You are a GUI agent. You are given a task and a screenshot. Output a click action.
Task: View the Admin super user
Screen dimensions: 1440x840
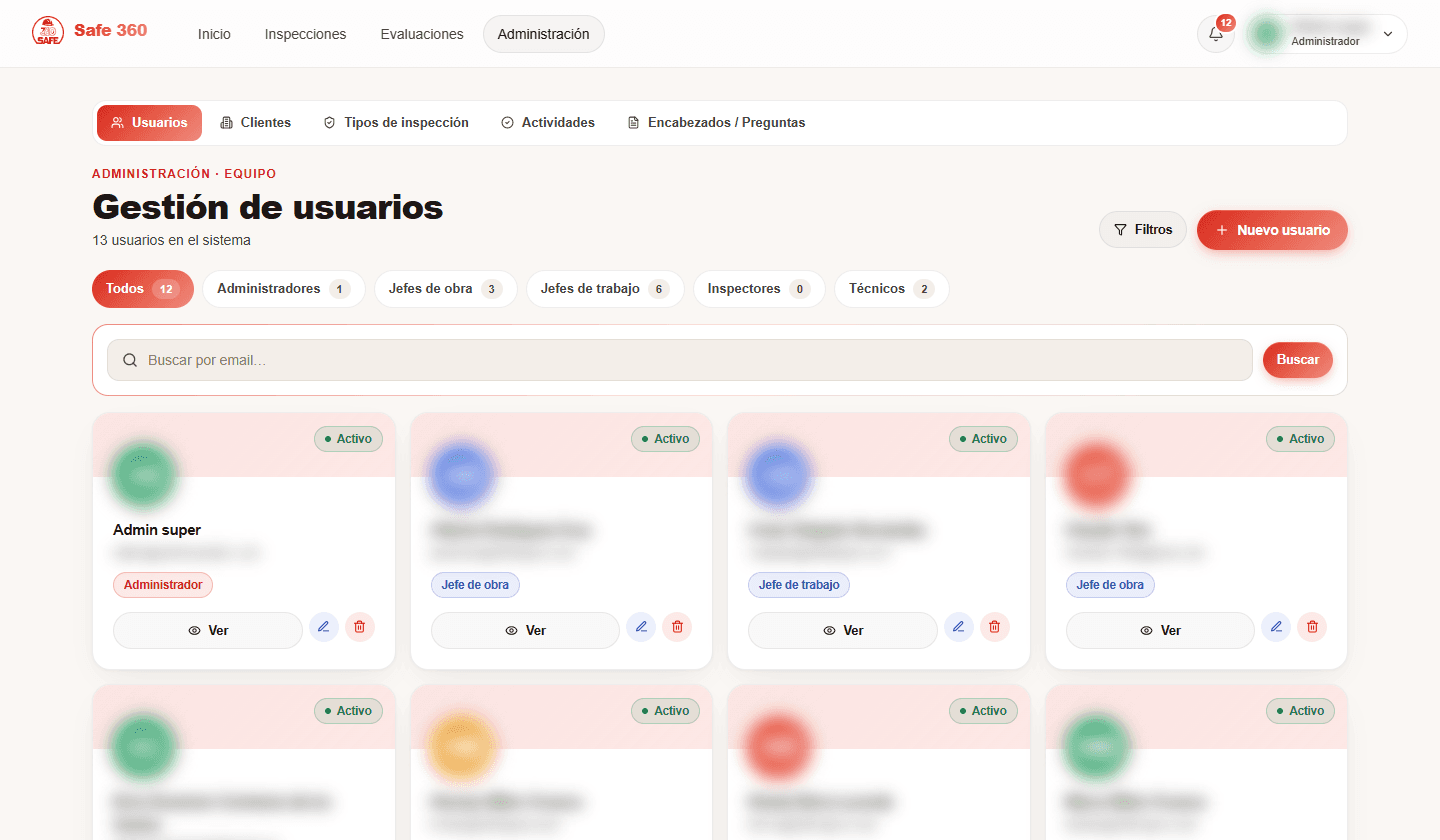point(208,631)
